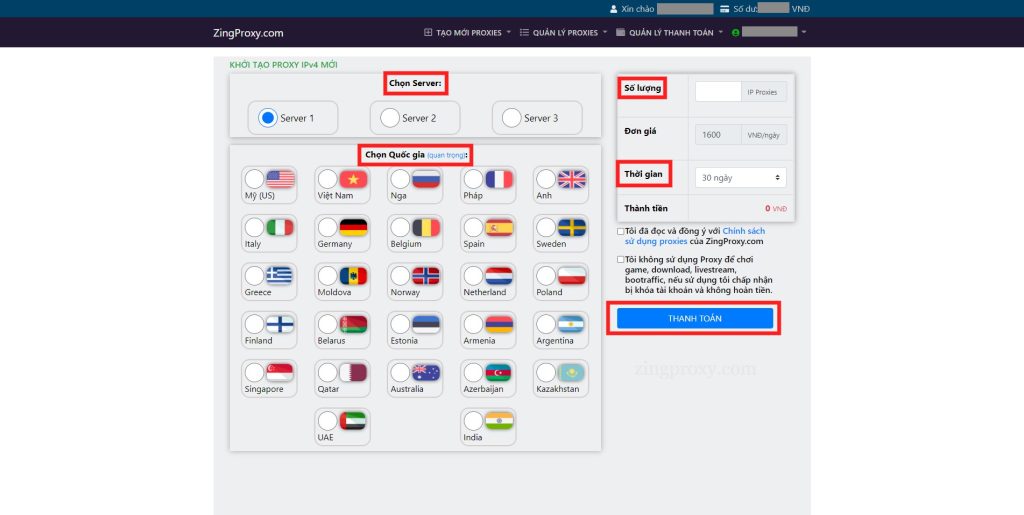Click the green online status icon
1024x515 pixels.
pyautogui.click(x=735, y=33)
